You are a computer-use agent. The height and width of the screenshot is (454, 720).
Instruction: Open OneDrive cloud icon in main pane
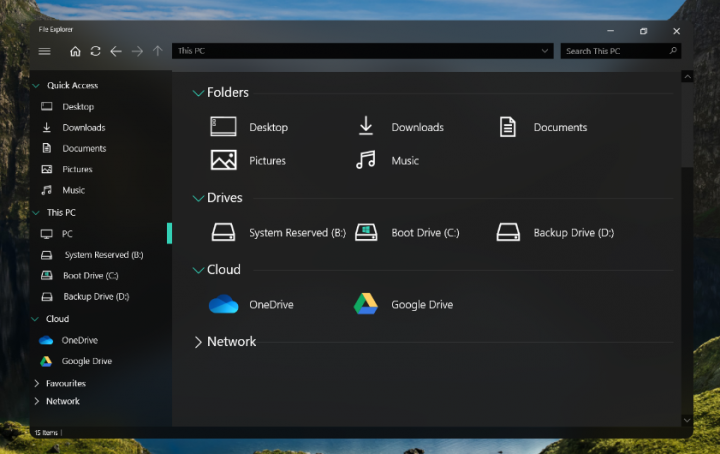(x=224, y=304)
